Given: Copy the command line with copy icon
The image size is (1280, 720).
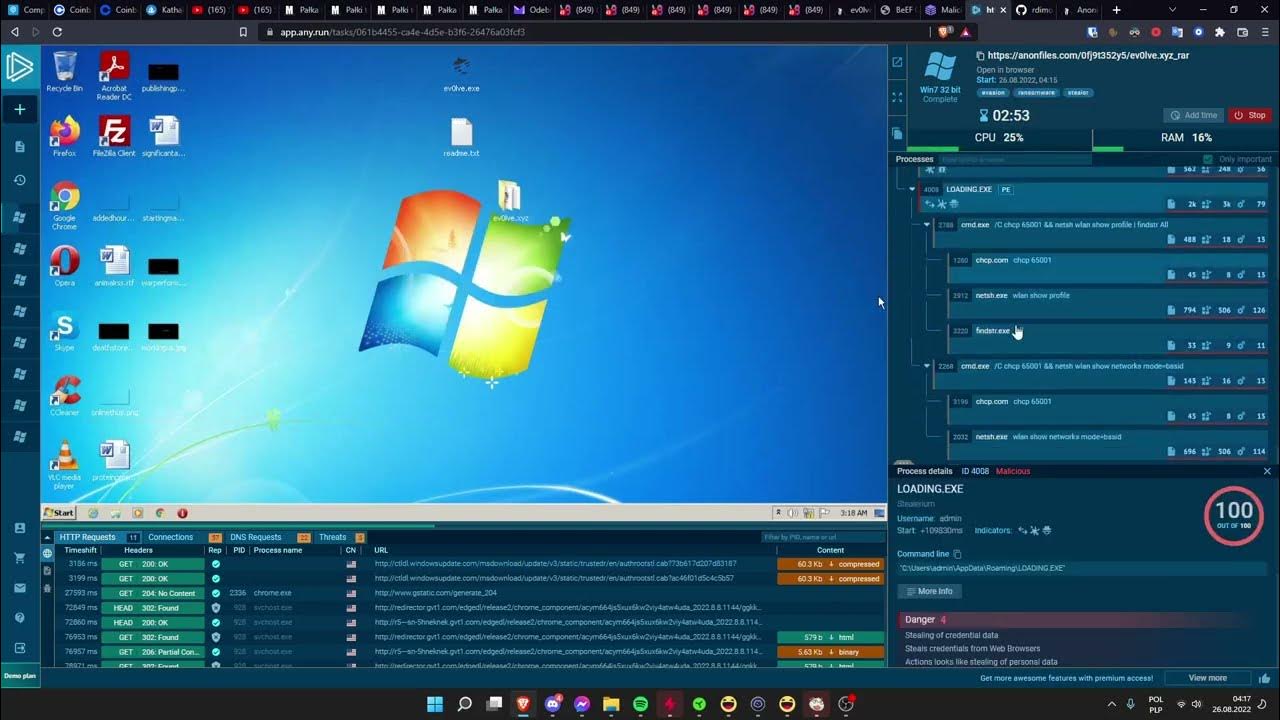Looking at the screenshot, I should click(957, 554).
